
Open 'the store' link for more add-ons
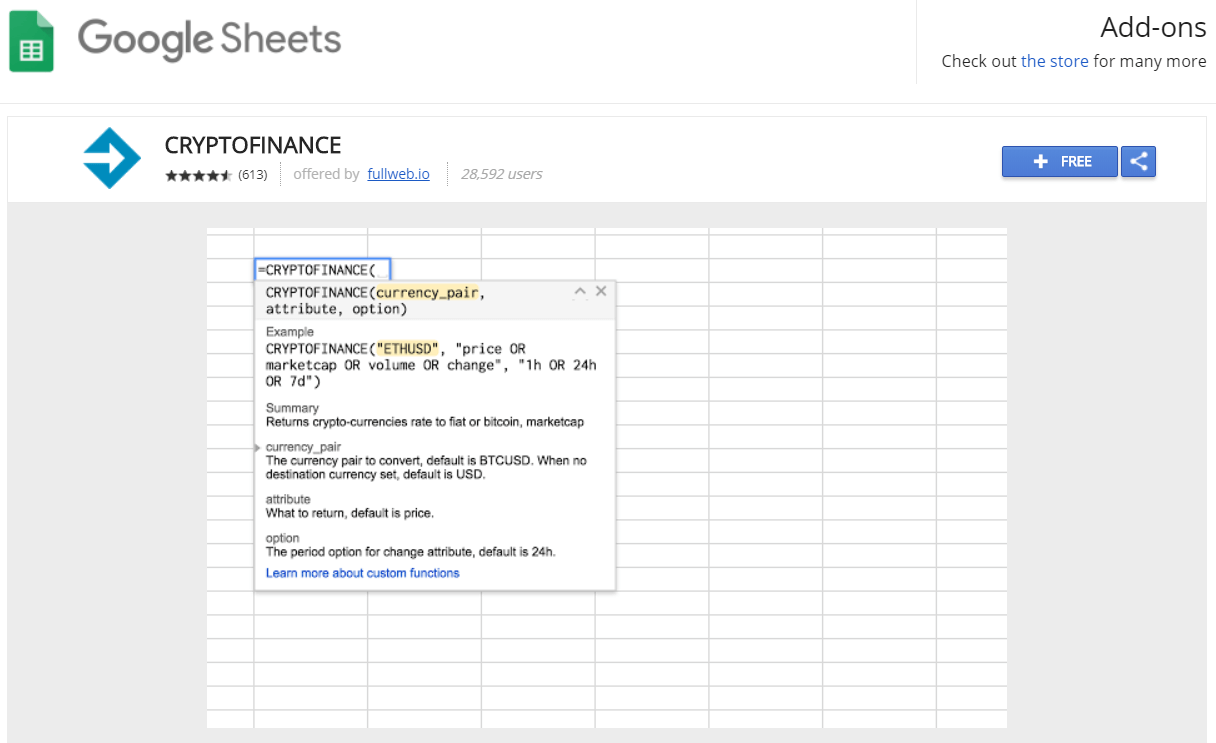click(x=1054, y=61)
